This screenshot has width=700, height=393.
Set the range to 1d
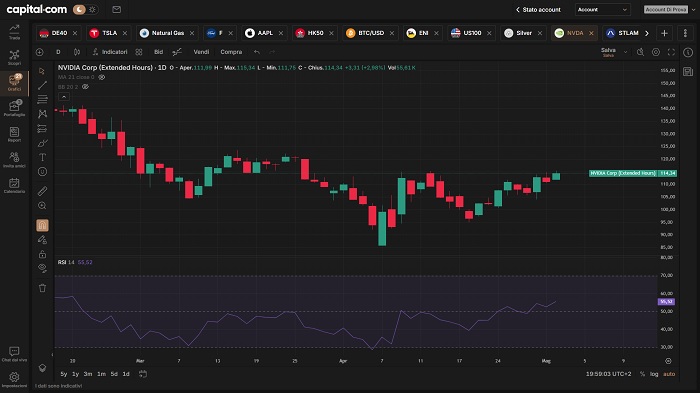click(126, 374)
